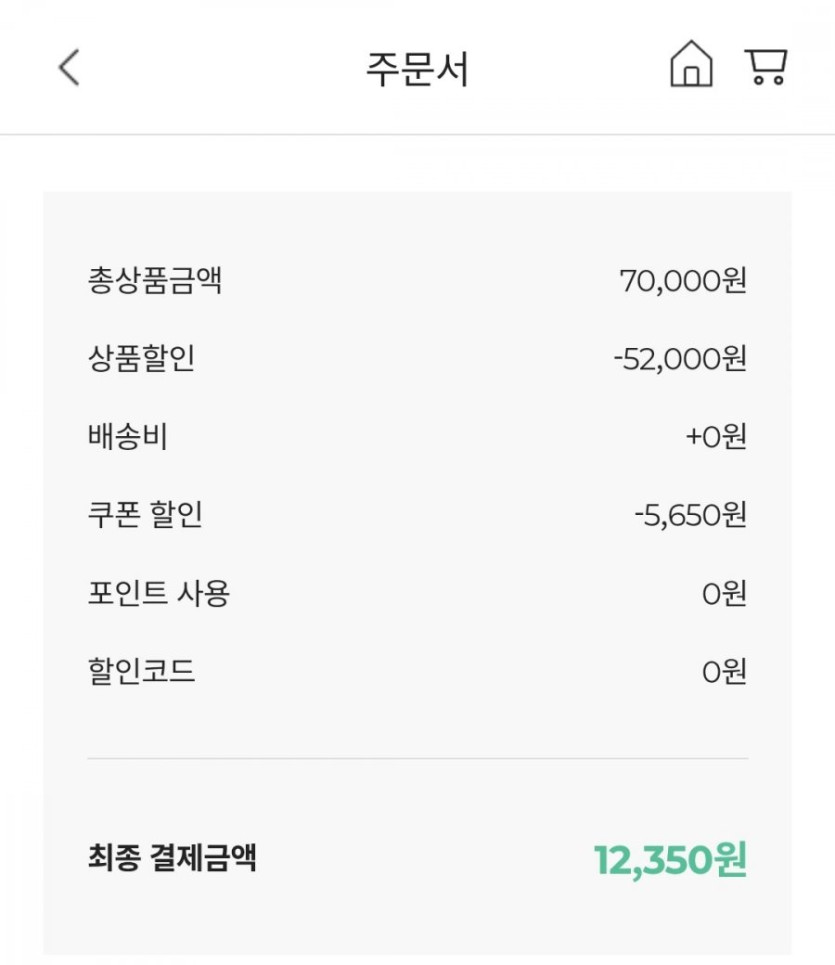Tap the 쿠폰 할인 label
Image resolution: width=835 pixels, height=965 pixels.
coord(146,515)
